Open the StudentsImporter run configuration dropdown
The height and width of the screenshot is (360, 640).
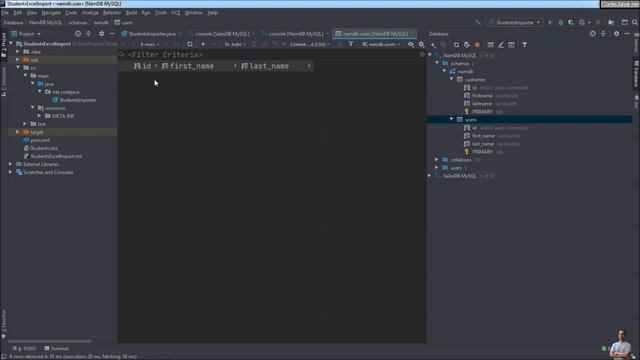(x=515, y=22)
